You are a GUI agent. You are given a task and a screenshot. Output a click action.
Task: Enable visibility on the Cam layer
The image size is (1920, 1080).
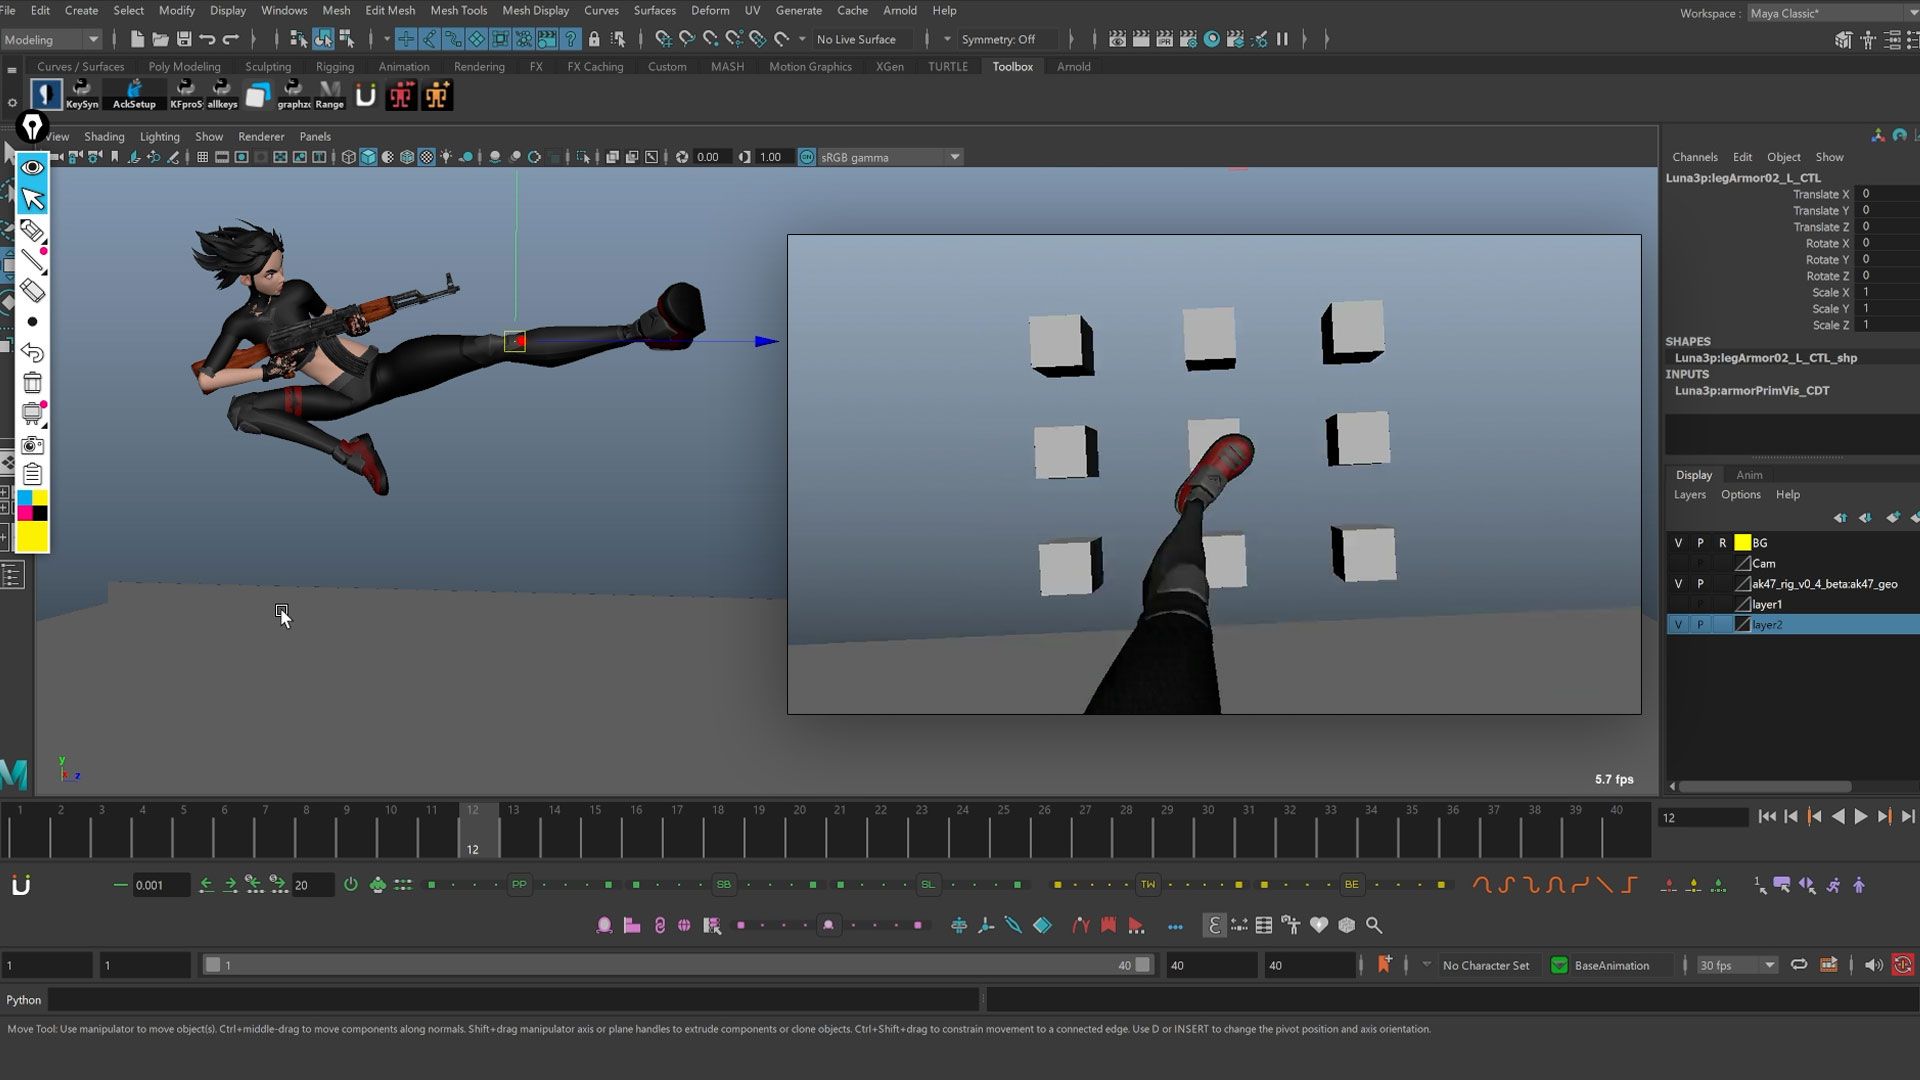coord(1678,563)
